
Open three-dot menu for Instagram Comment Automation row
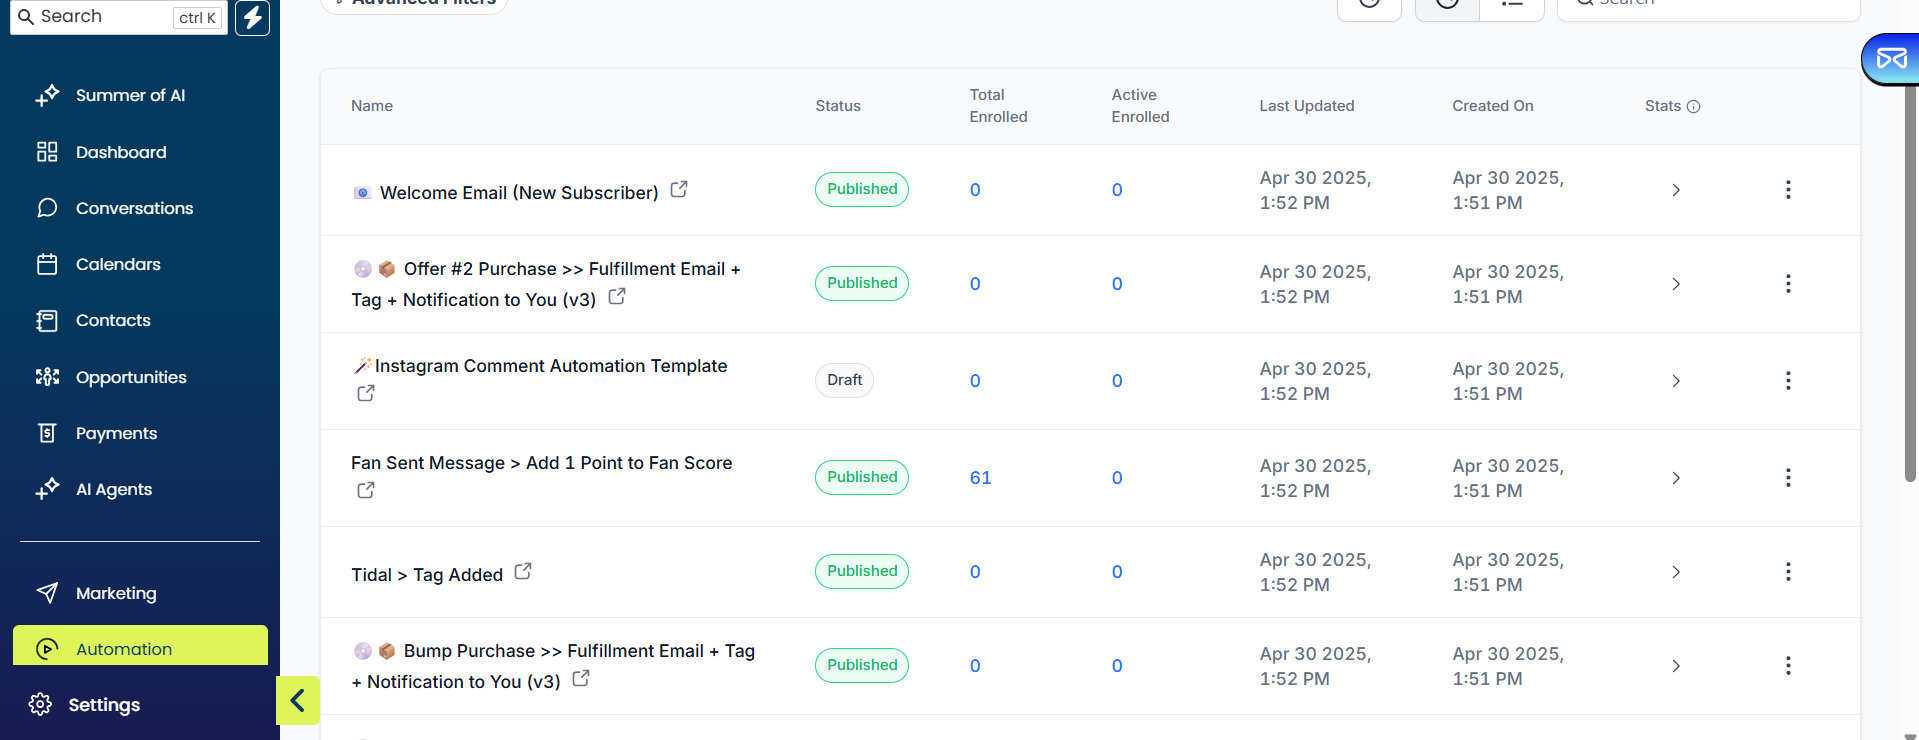pos(1788,381)
